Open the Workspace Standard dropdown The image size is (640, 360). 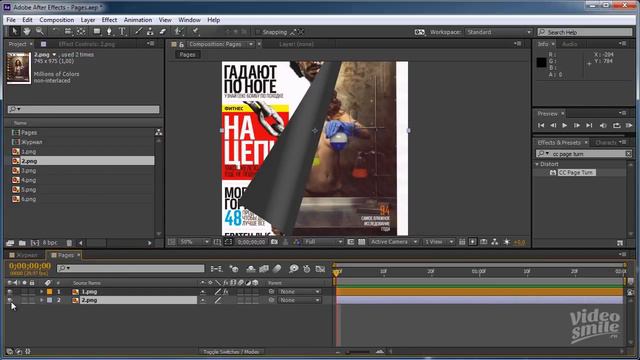coord(499,32)
